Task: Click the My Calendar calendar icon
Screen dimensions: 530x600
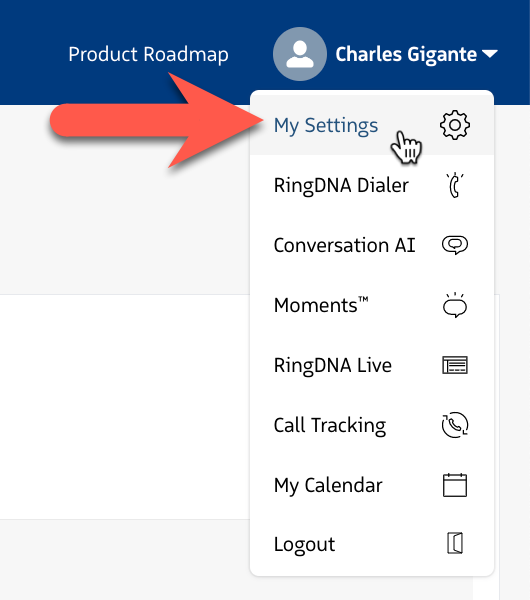Action: (x=455, y=485)
